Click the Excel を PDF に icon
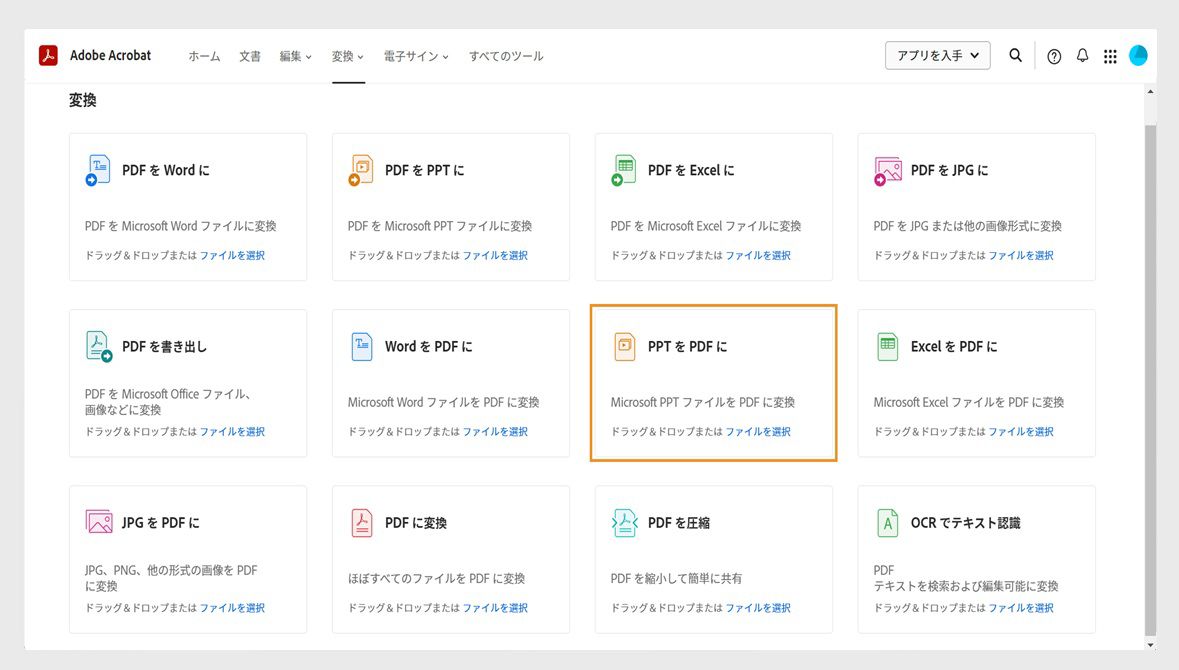The height and width of the screenshot is (670, 1179). point(887,345)
